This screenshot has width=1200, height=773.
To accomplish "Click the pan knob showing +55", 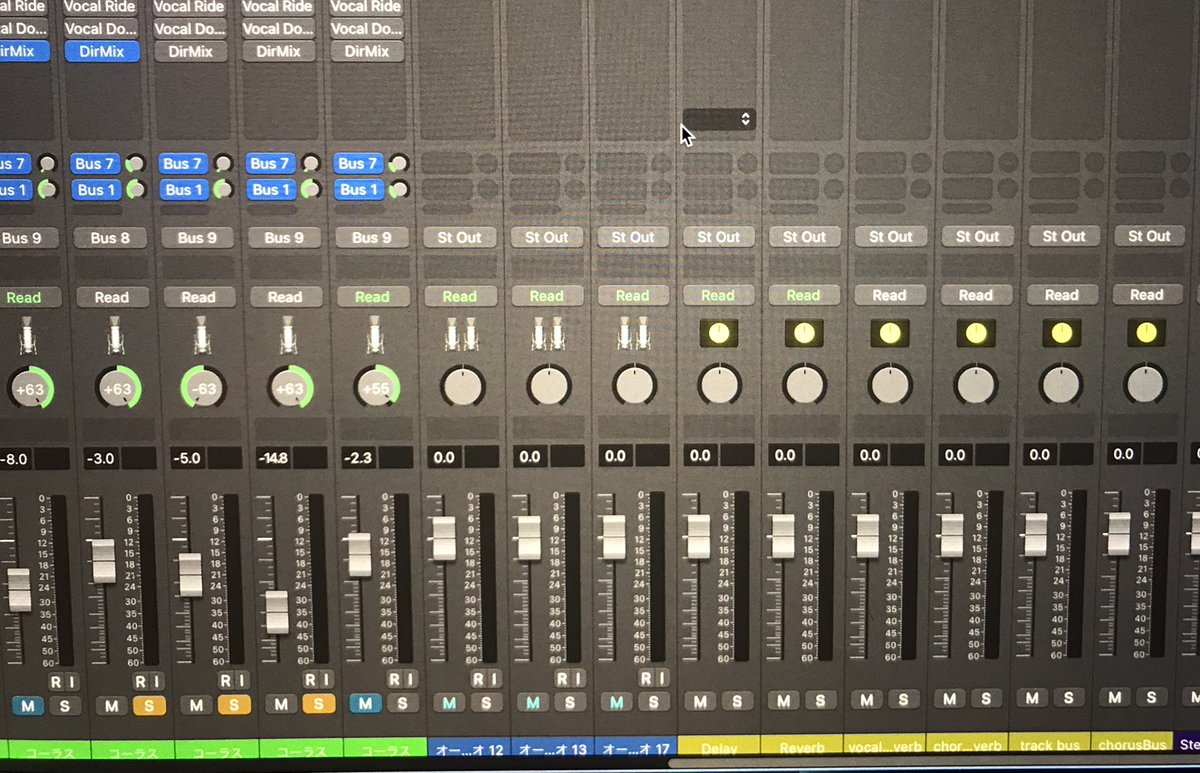I will pyautogui.click(x=376, y=388).
